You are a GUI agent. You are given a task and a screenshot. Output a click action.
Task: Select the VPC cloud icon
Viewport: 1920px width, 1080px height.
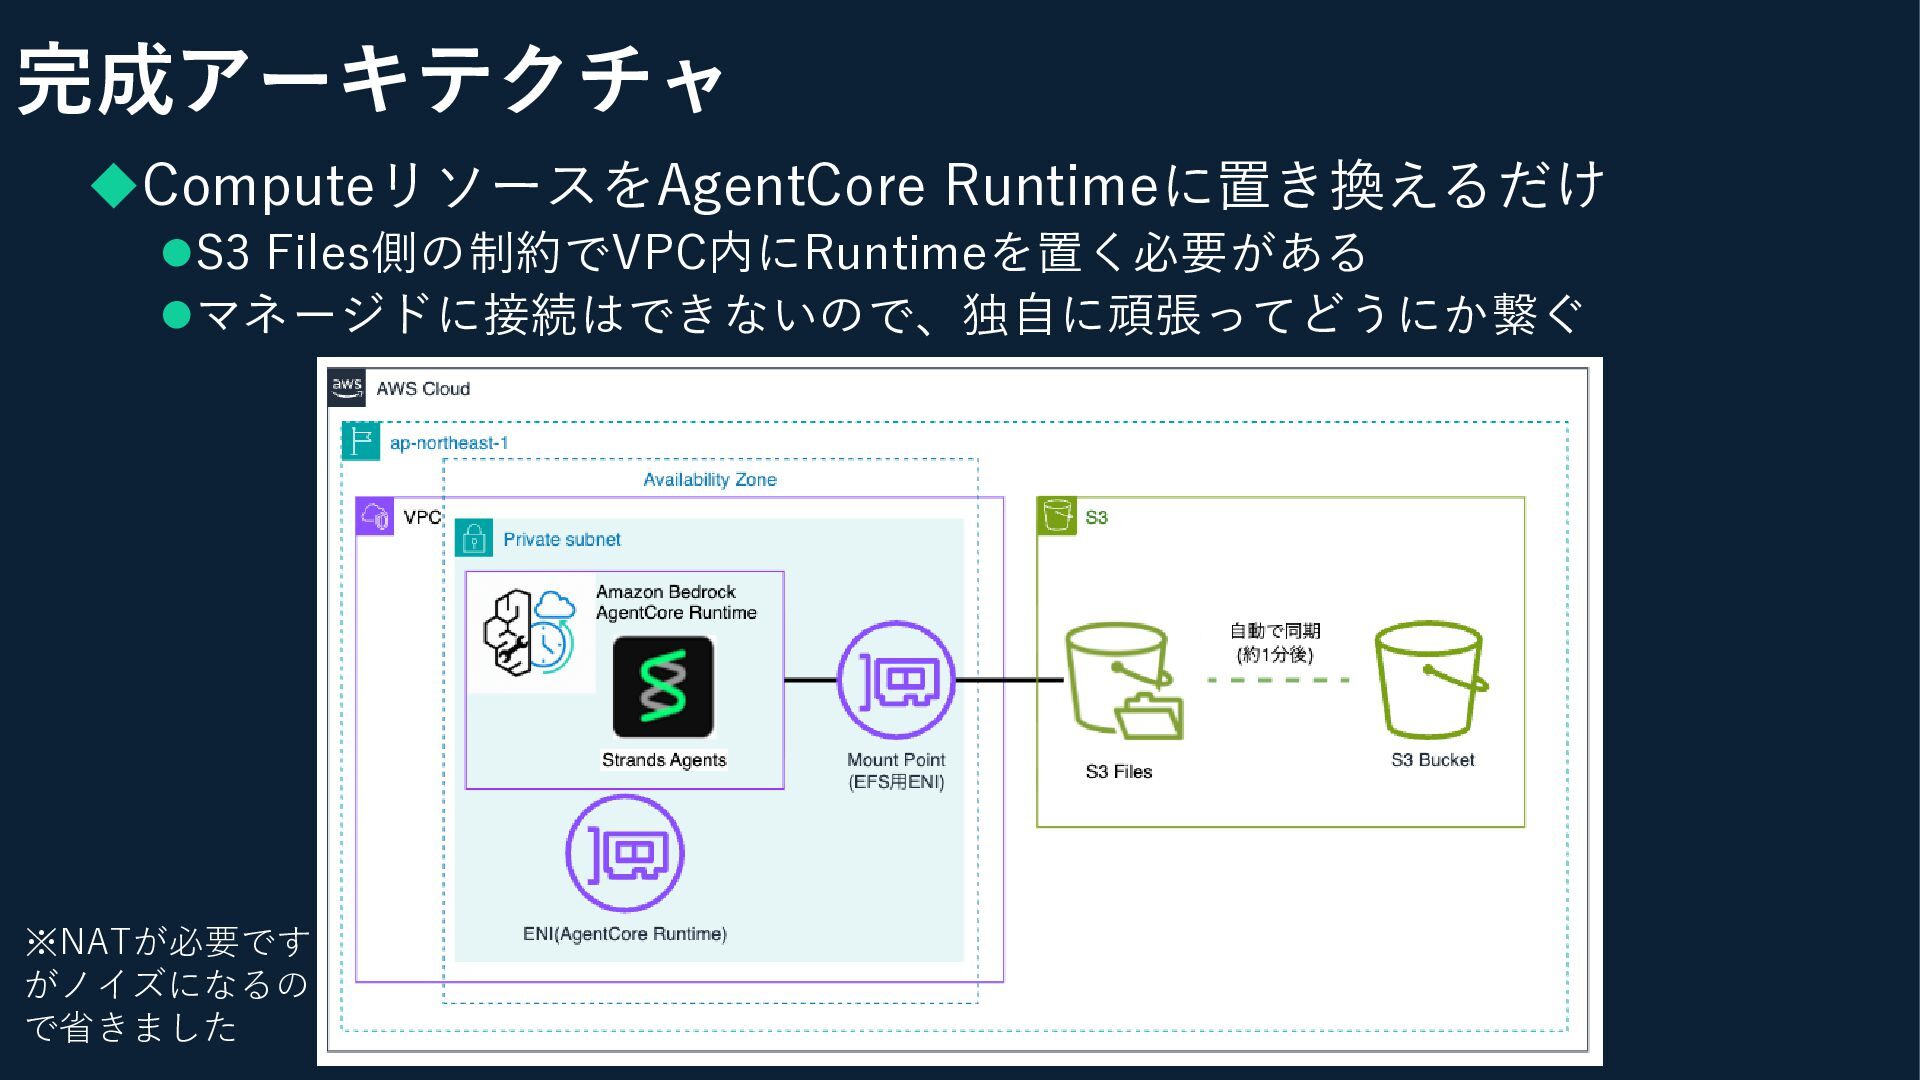tap(375, 517)
